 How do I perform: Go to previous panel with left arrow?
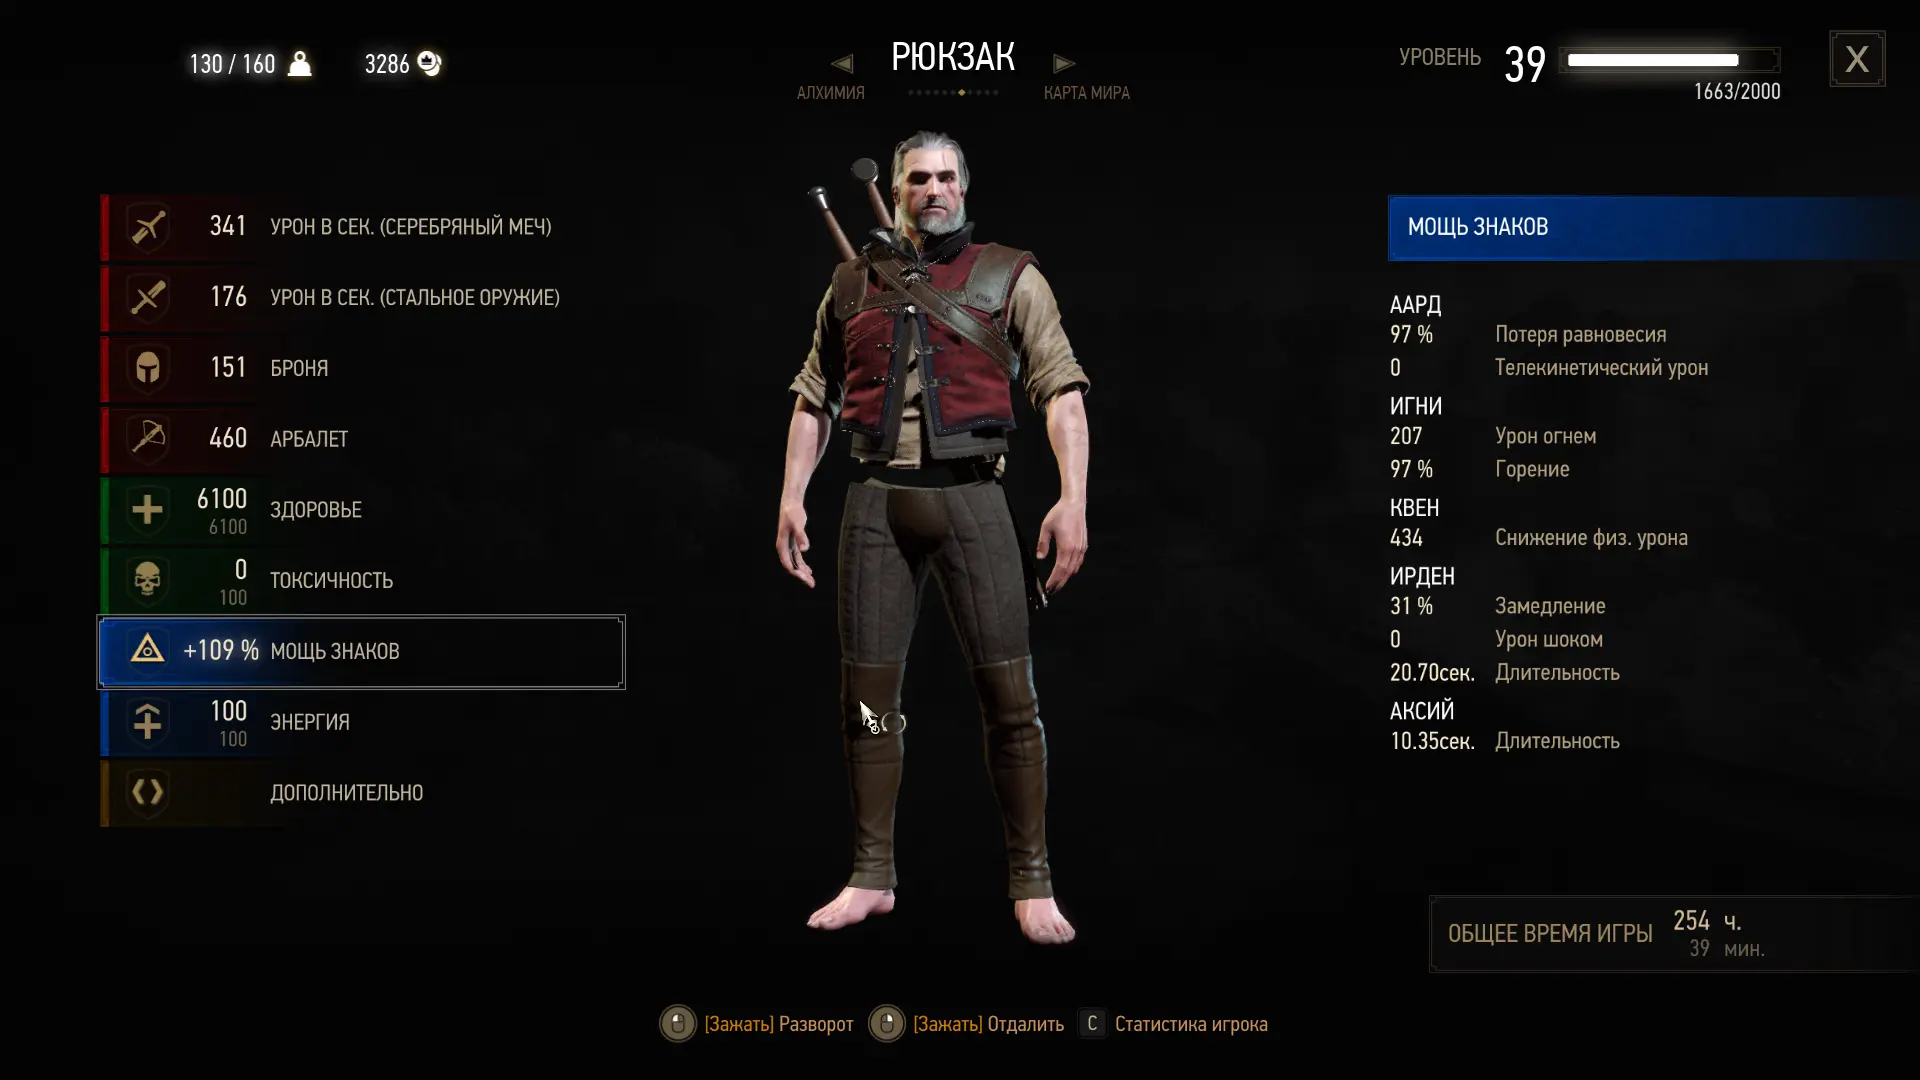click(842, 64)
